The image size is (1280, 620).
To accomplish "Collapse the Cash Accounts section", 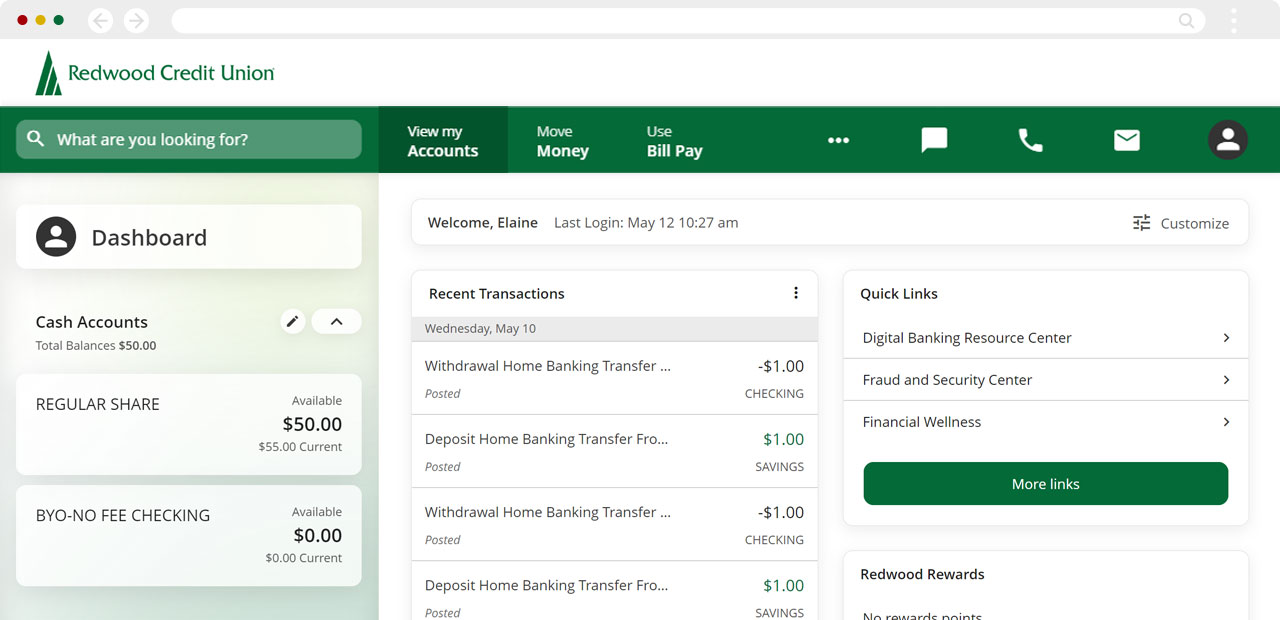I will point(336,321).
